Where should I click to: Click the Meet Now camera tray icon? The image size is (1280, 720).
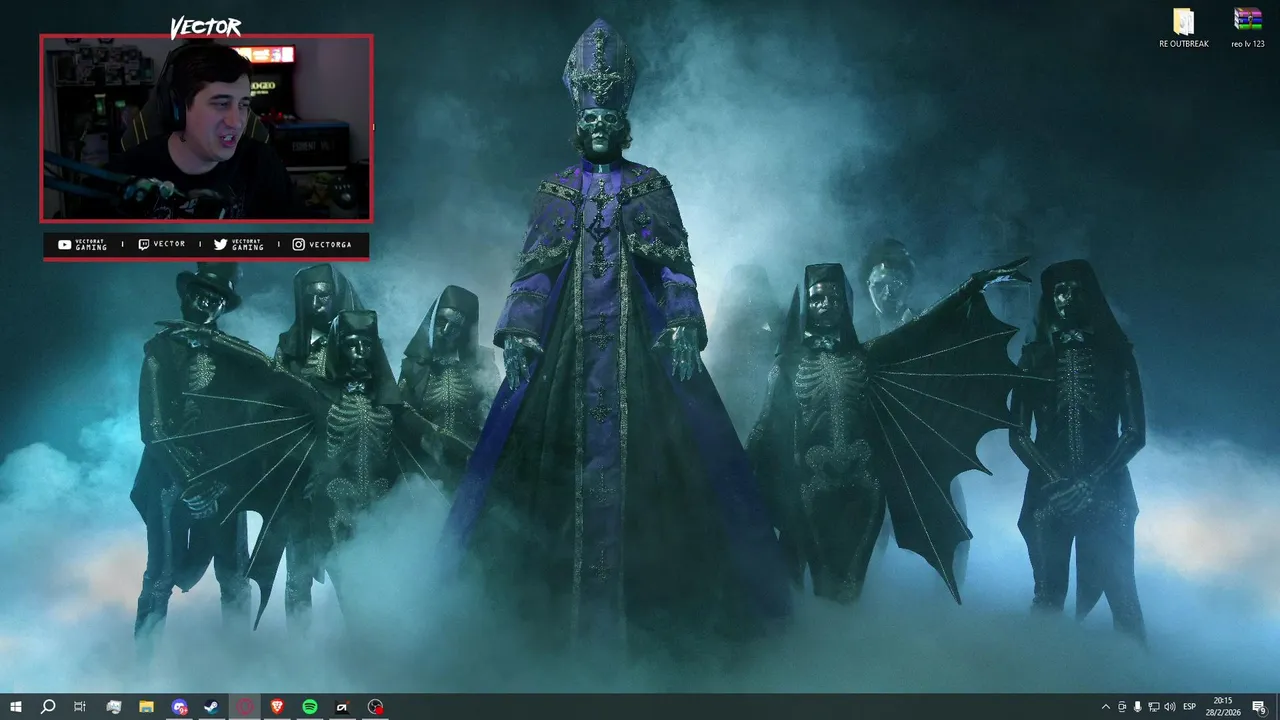tap(1122, 707)
